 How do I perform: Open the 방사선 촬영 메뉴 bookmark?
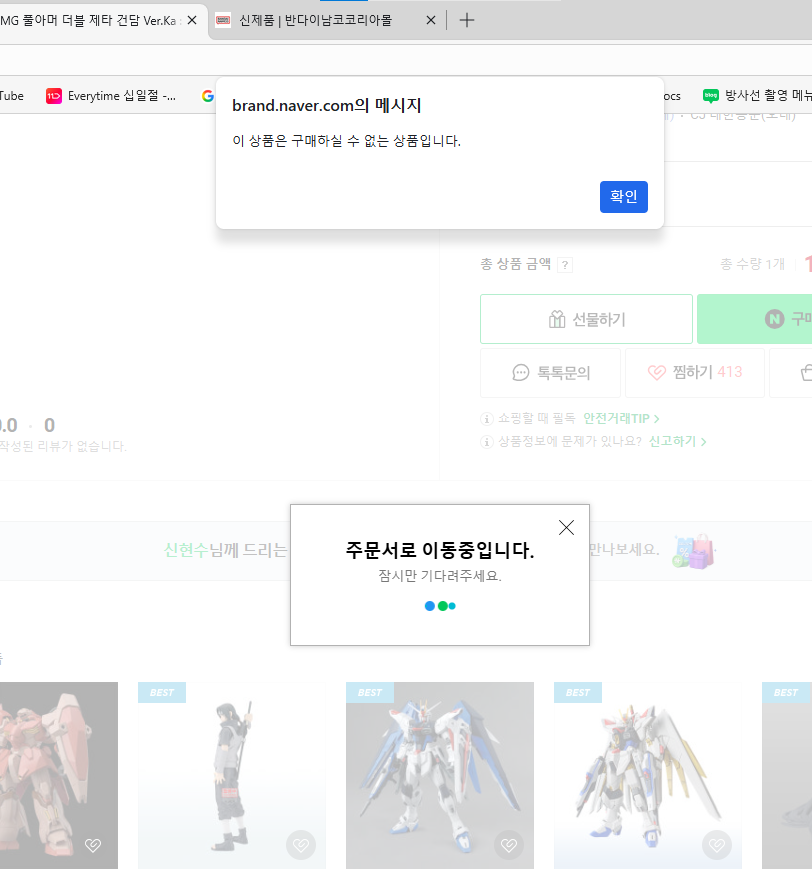click(x=756, y=96)
